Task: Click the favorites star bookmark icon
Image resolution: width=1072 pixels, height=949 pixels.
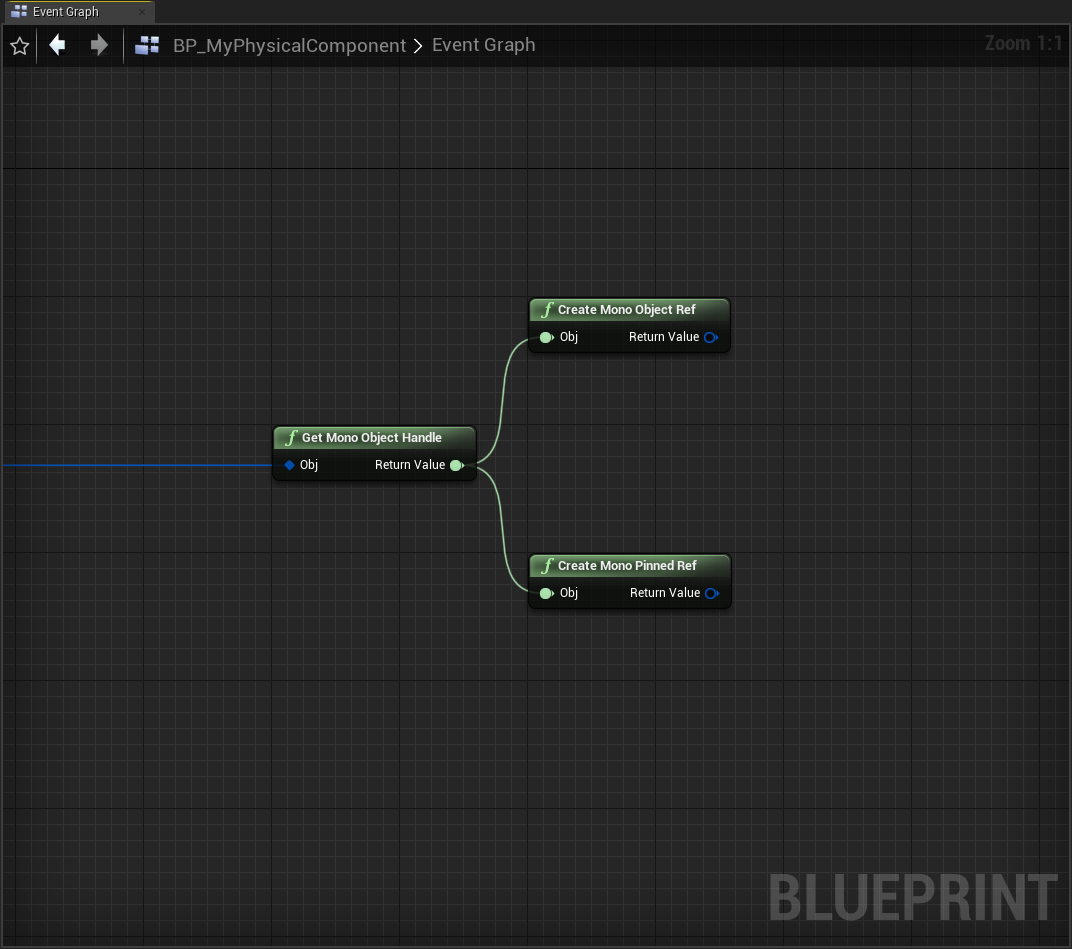Action: pos(20,46)
